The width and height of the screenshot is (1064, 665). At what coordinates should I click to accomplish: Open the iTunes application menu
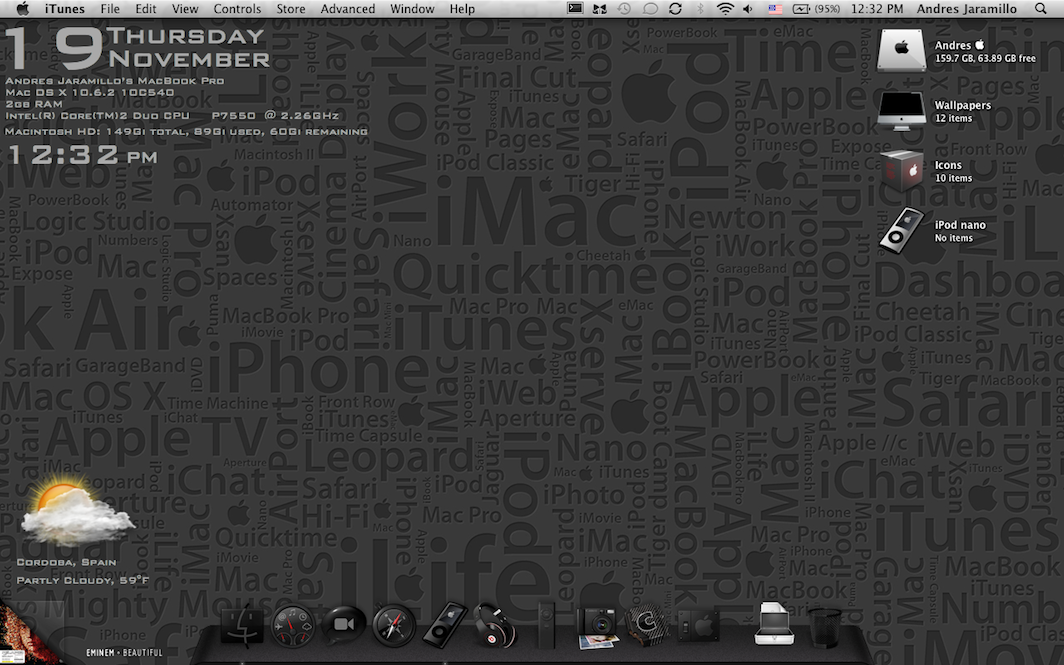[x=64, y=9]
